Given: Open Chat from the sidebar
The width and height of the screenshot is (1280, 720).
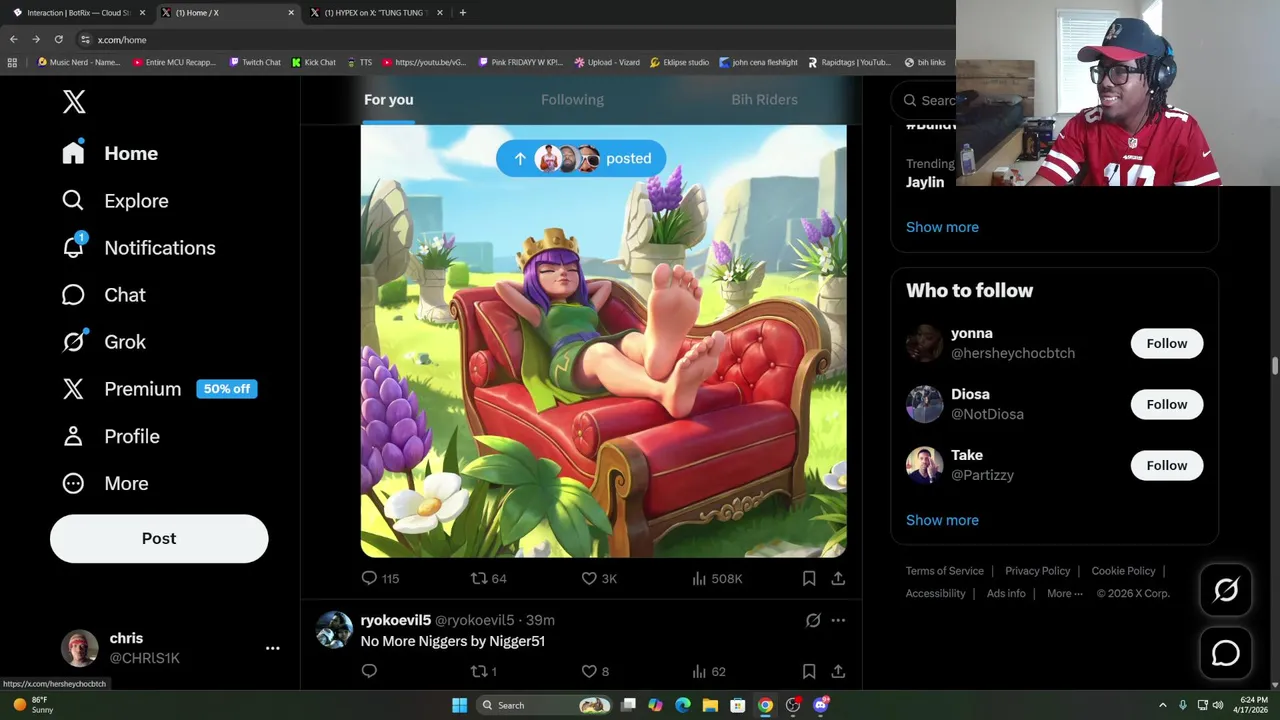Looking at the screenshot, I should point(104,294).
